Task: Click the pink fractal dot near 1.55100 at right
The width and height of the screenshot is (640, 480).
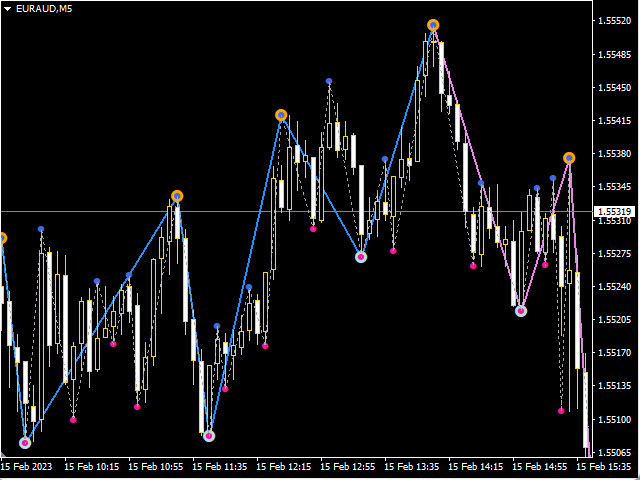Action: point(561,411)
